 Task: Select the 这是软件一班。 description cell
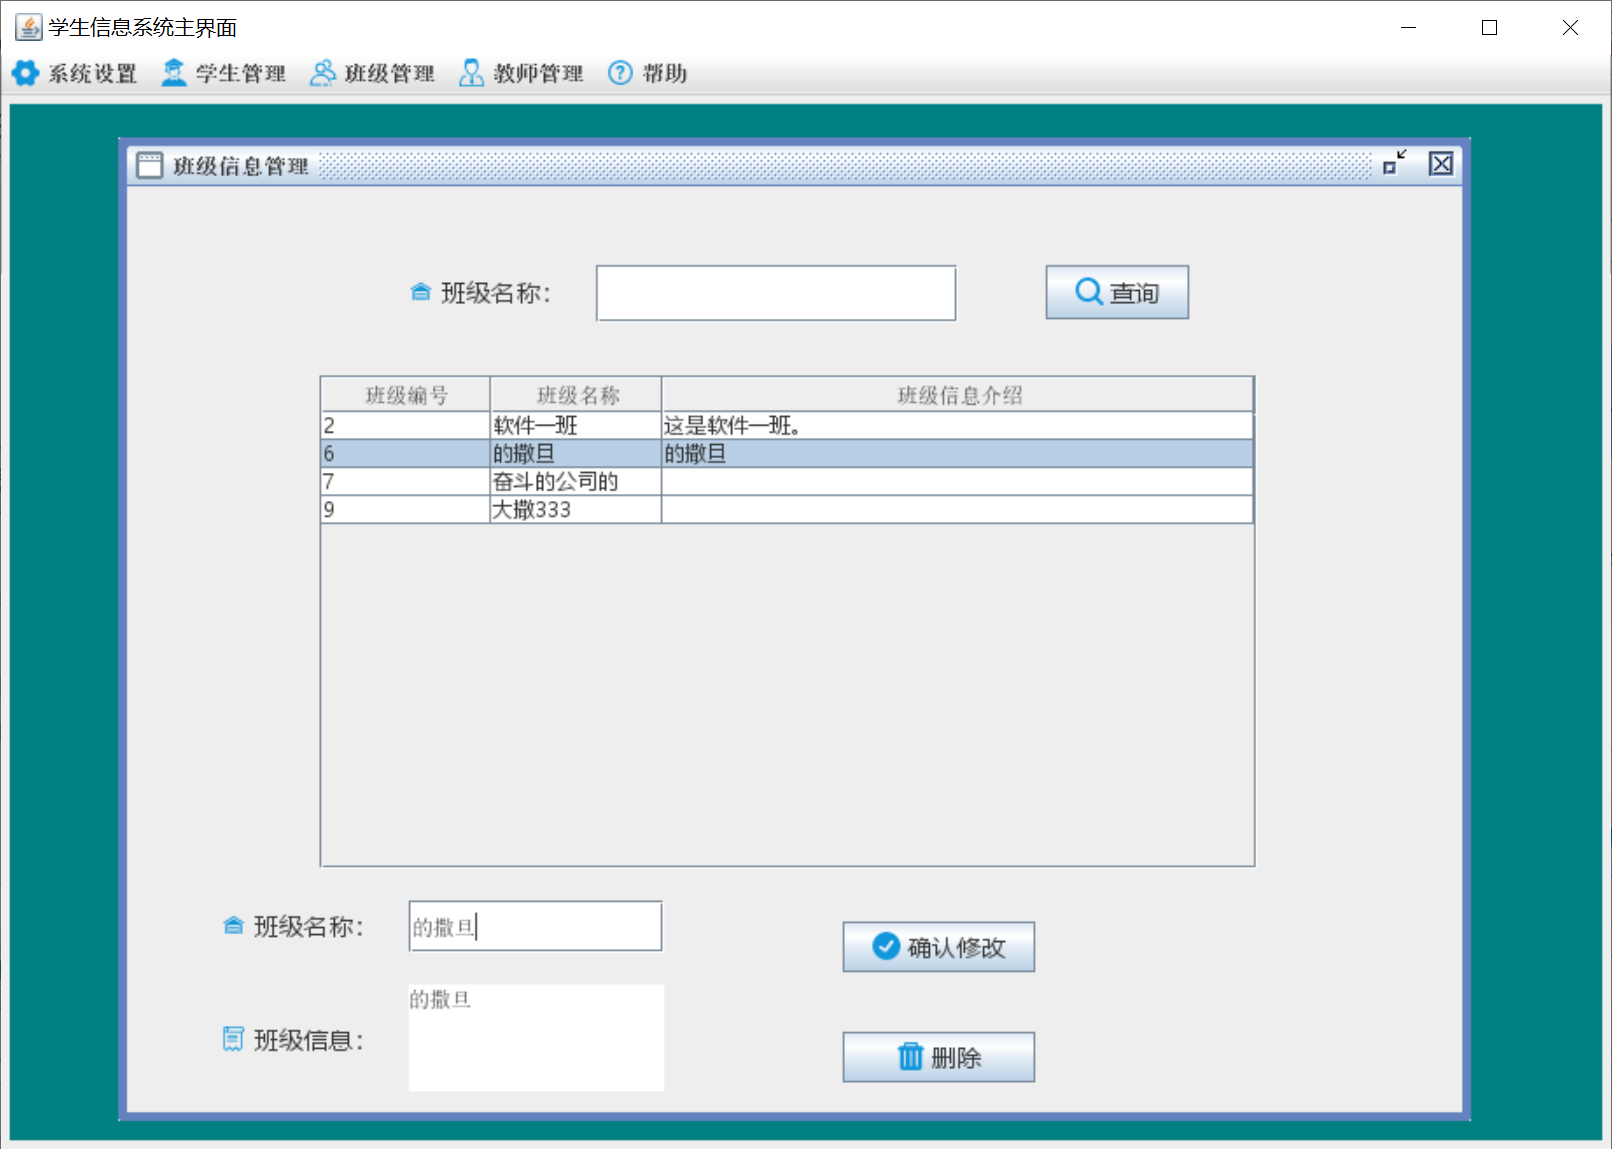958,426
